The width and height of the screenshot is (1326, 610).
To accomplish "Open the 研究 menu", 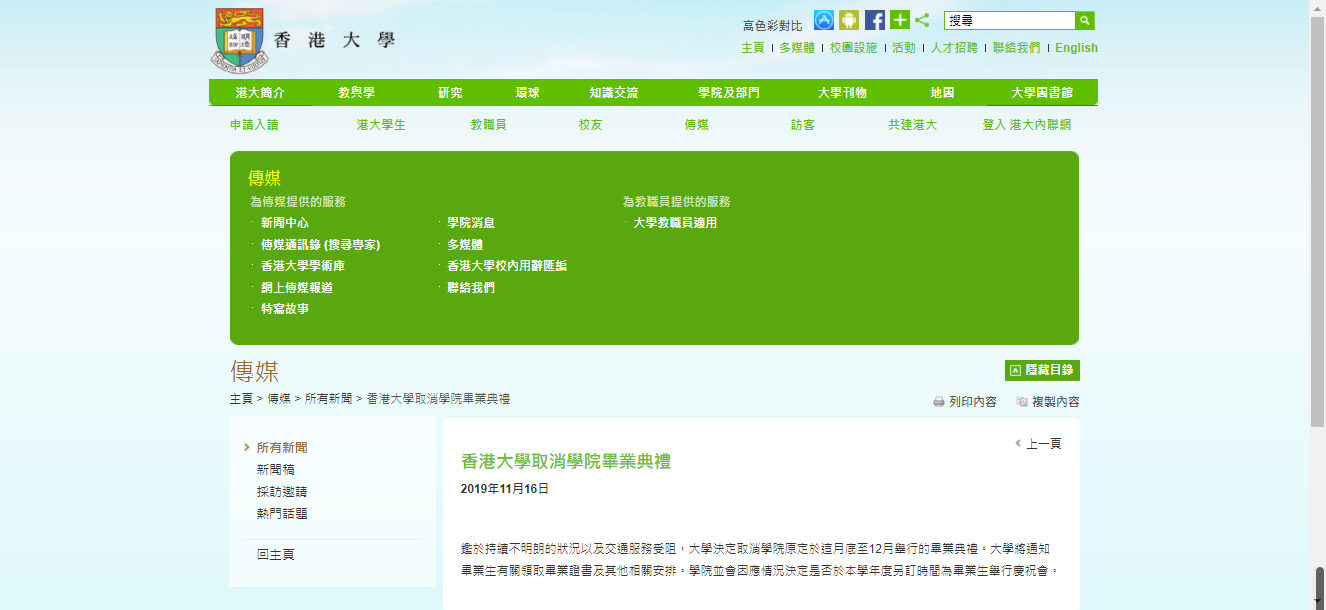I will tap(450, 93).
